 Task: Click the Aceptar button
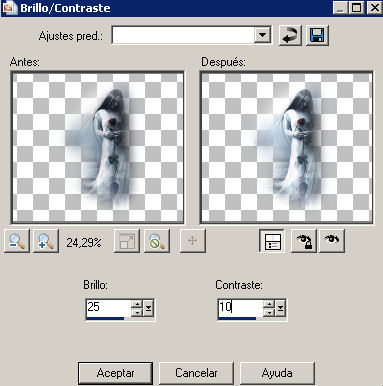115,373
